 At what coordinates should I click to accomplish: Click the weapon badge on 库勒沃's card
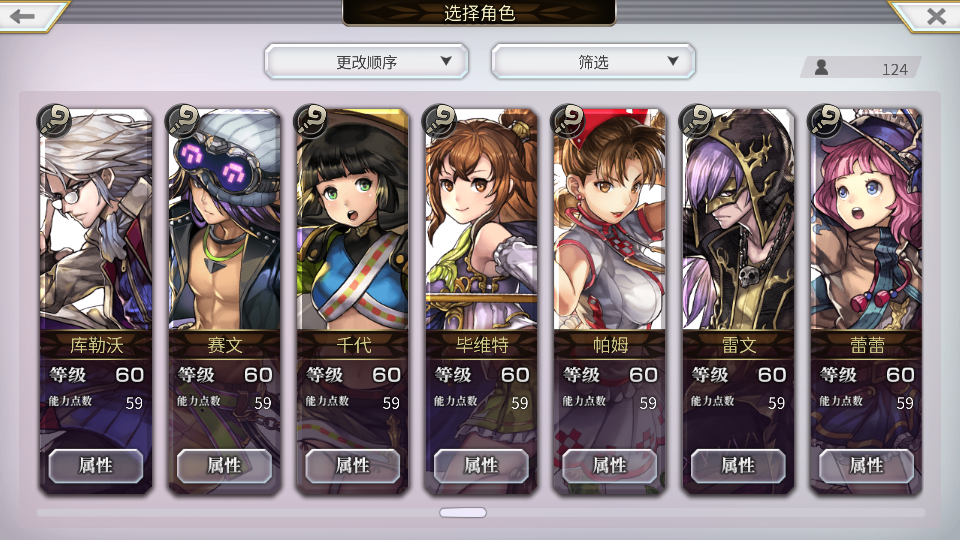tap(54, 121)
